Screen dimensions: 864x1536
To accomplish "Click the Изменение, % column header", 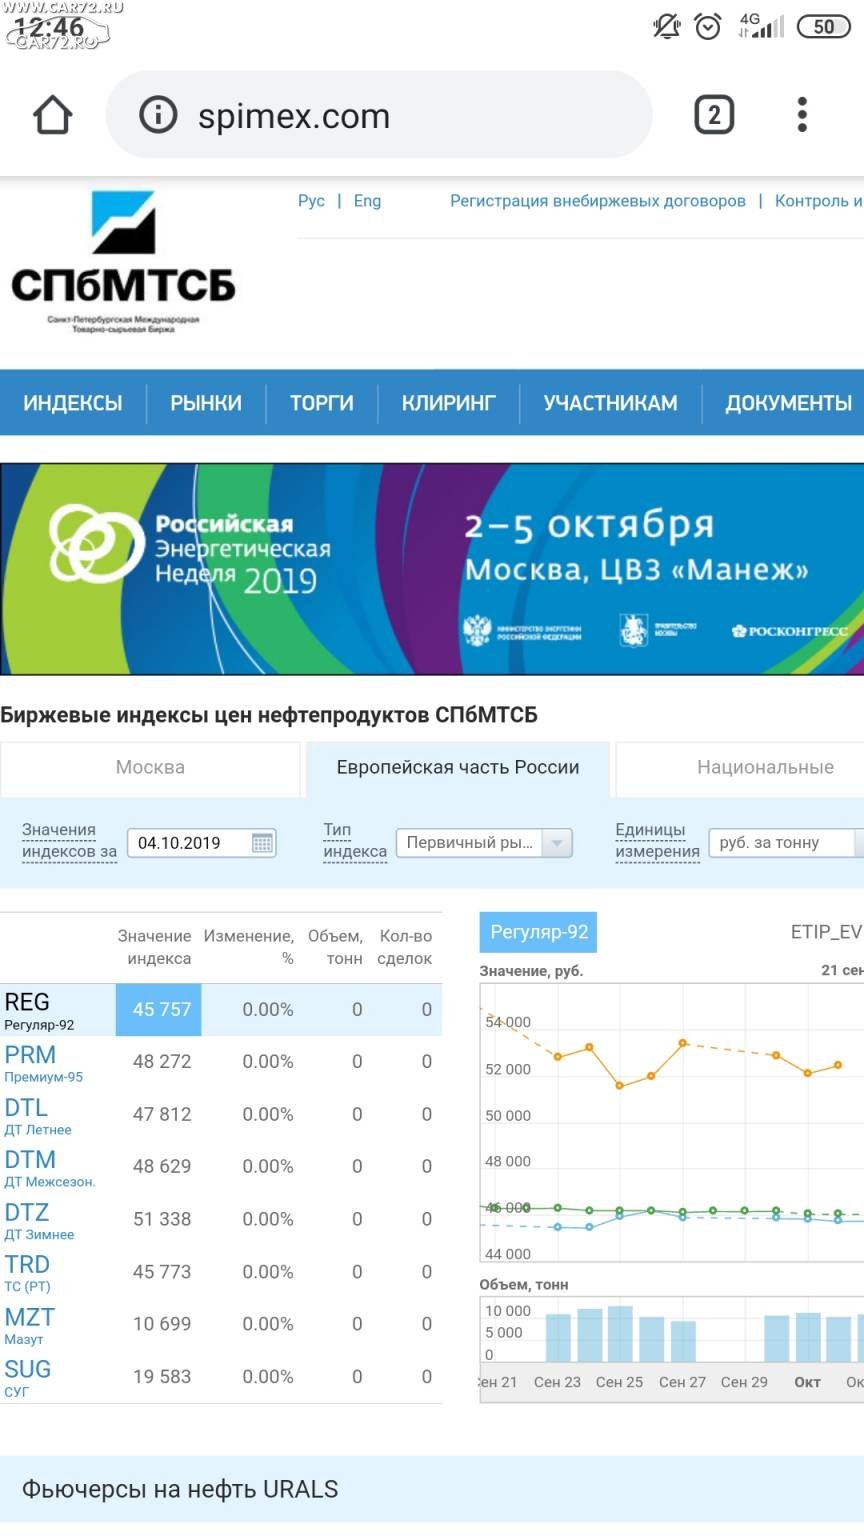I will pos(249,947).
